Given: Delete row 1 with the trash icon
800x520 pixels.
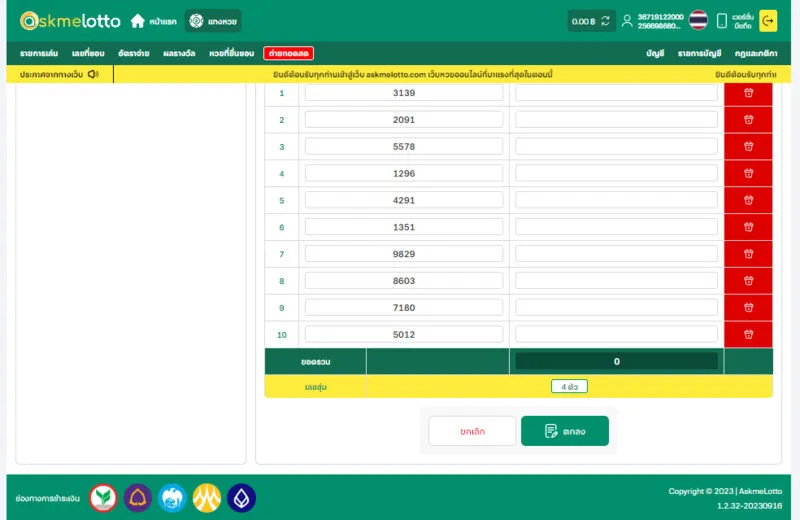Looking at the screenshot, I should tap(748, 93).
